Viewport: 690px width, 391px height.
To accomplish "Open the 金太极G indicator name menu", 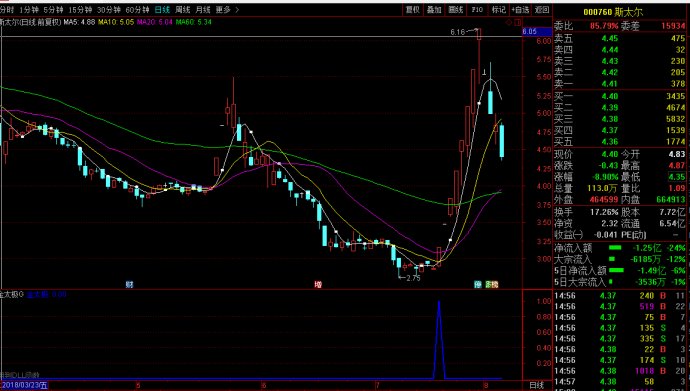I will [12, 294].
